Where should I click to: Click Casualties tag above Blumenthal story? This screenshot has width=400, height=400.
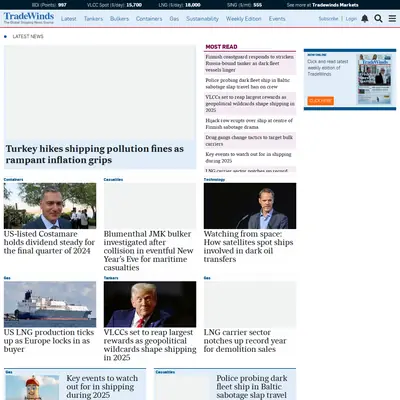[113, 179]
